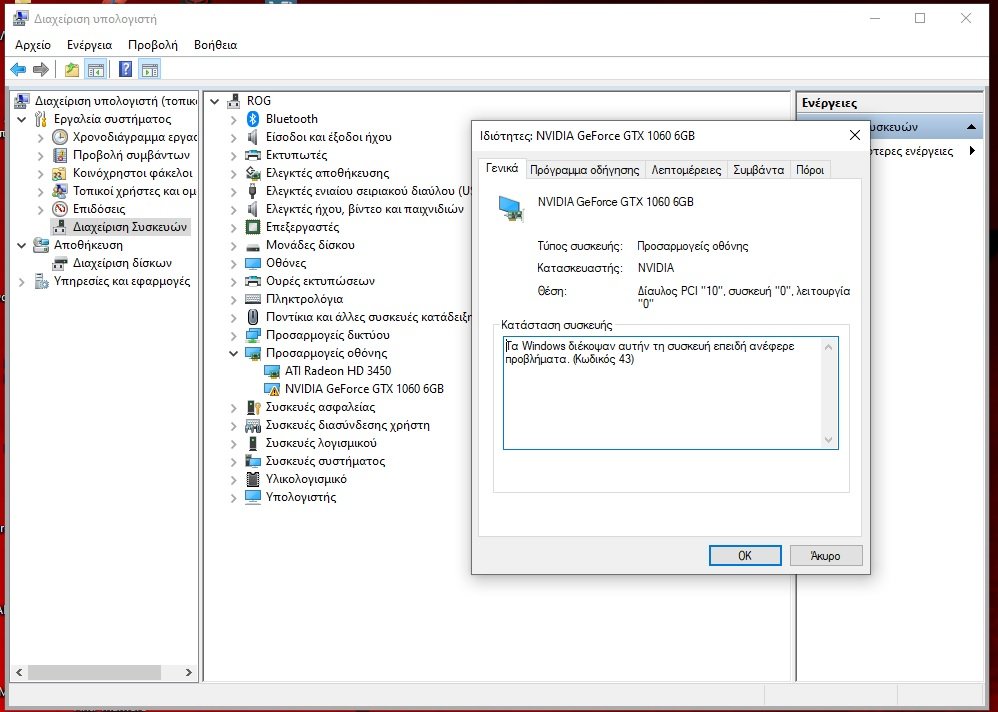Click the Εκτυπωτές printer icon
This screenshot has height=712, width=998.
[253, 155]
